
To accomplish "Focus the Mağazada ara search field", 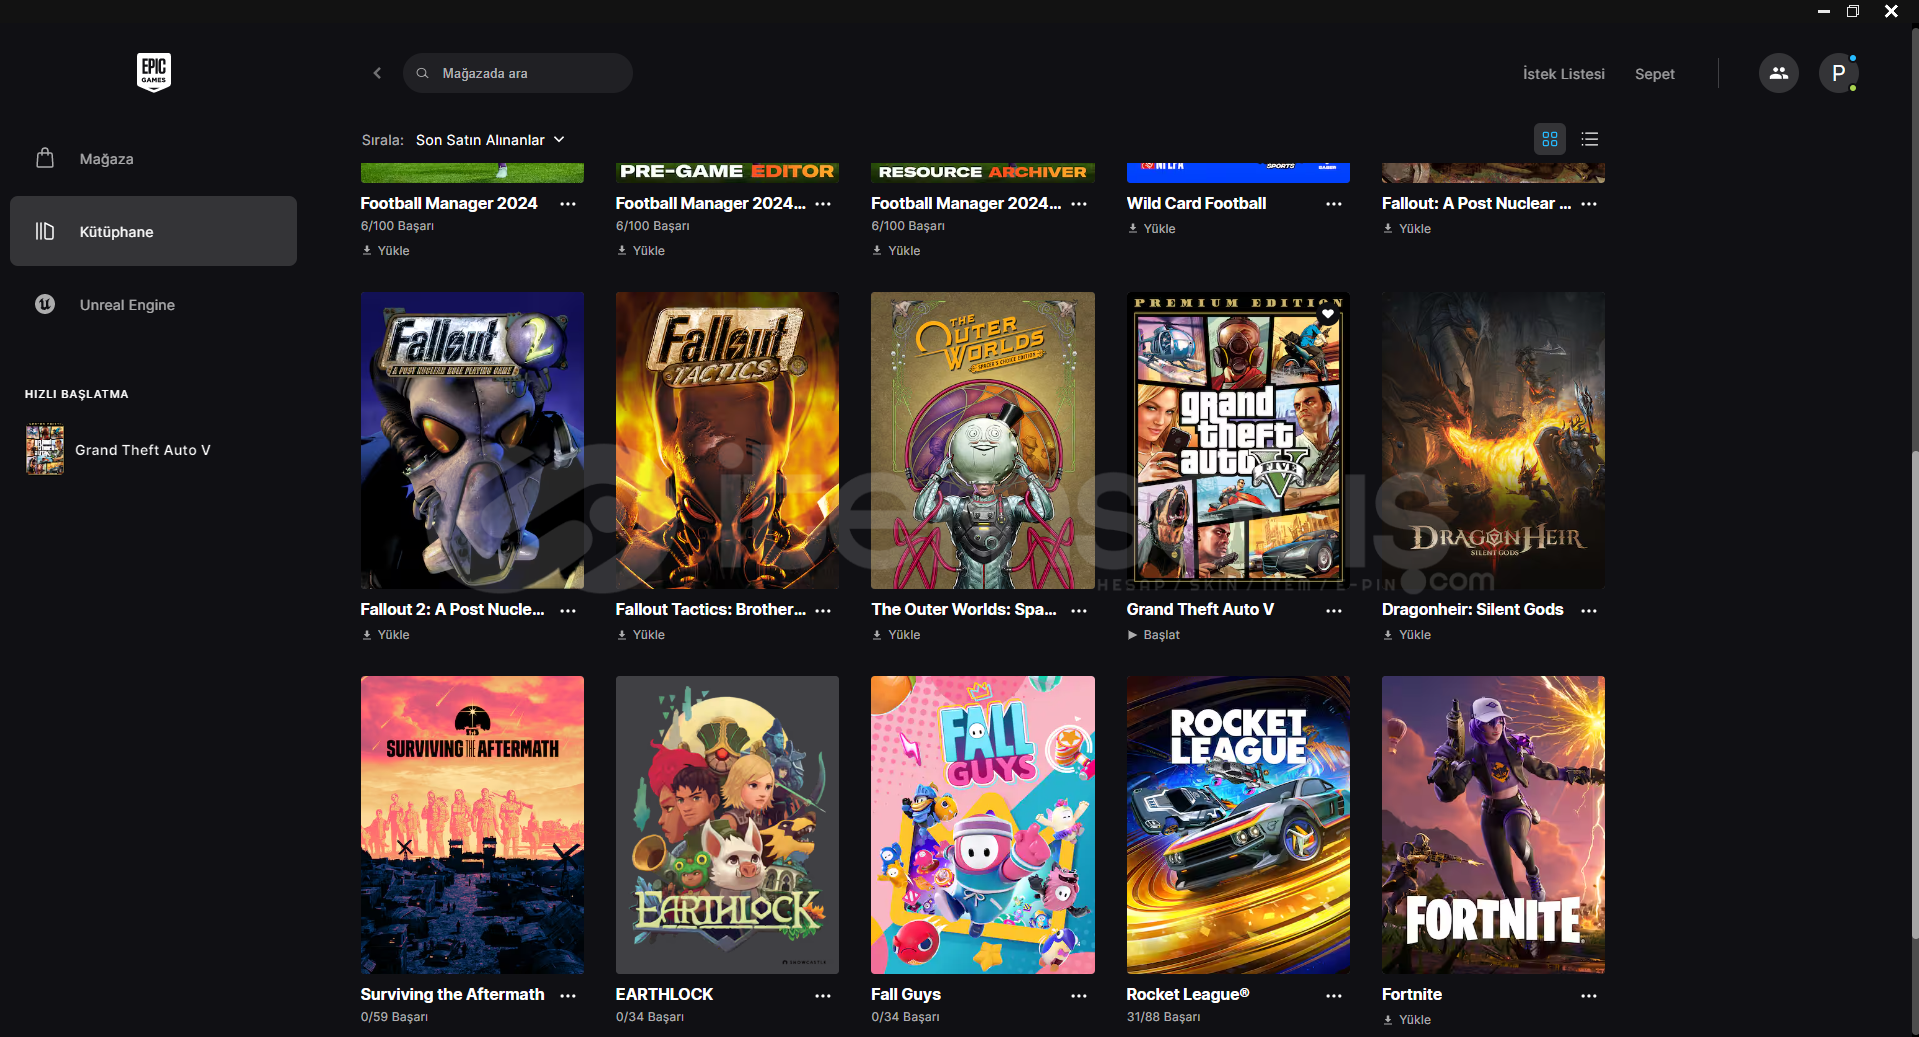I will pyautogui.click(x=518, y=73).
